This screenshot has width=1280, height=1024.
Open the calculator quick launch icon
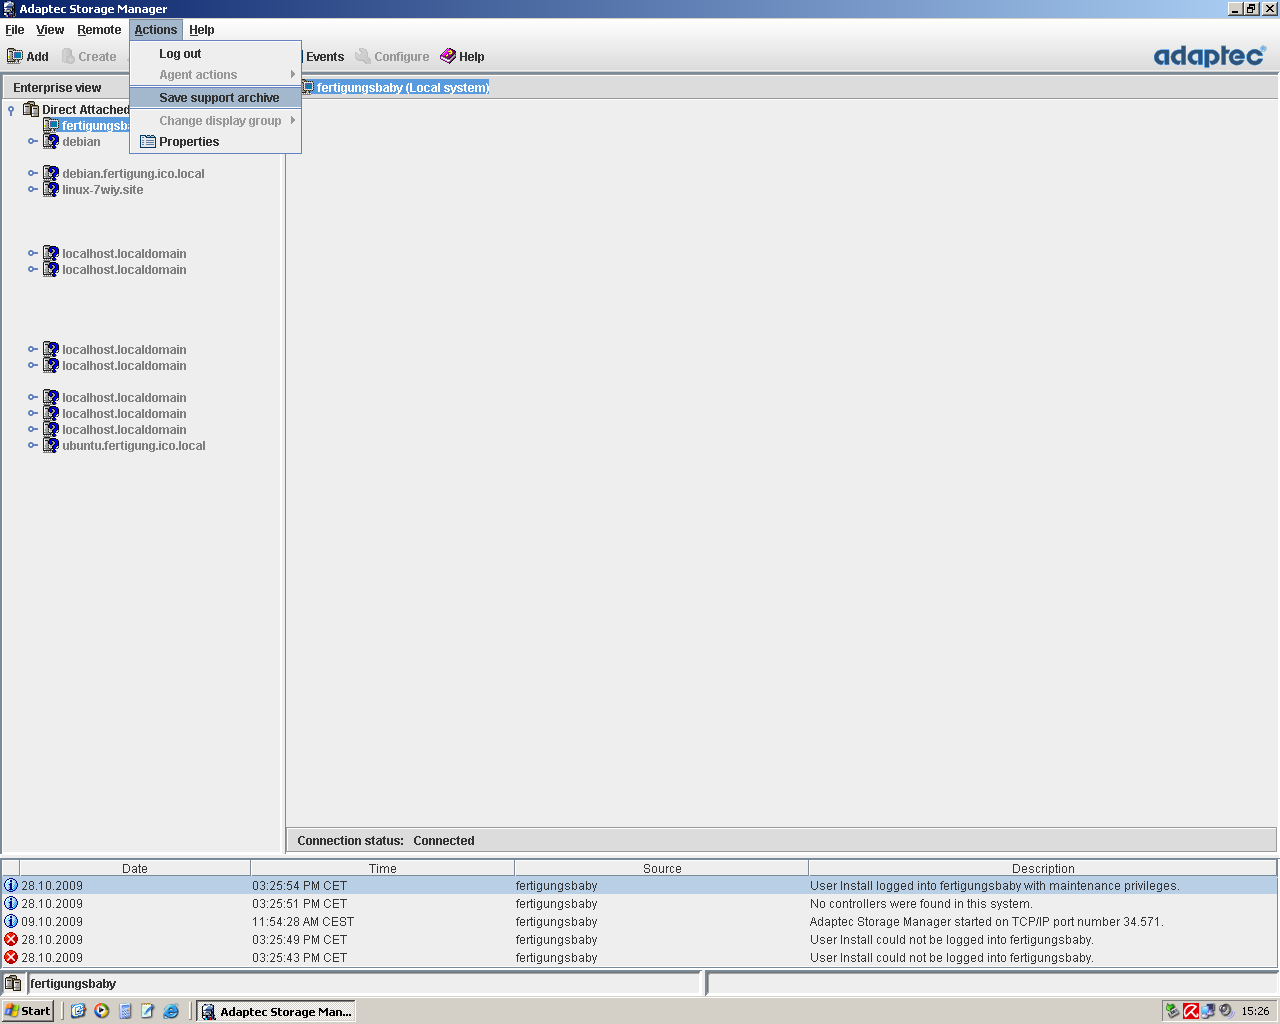(x=125, y=1011)
